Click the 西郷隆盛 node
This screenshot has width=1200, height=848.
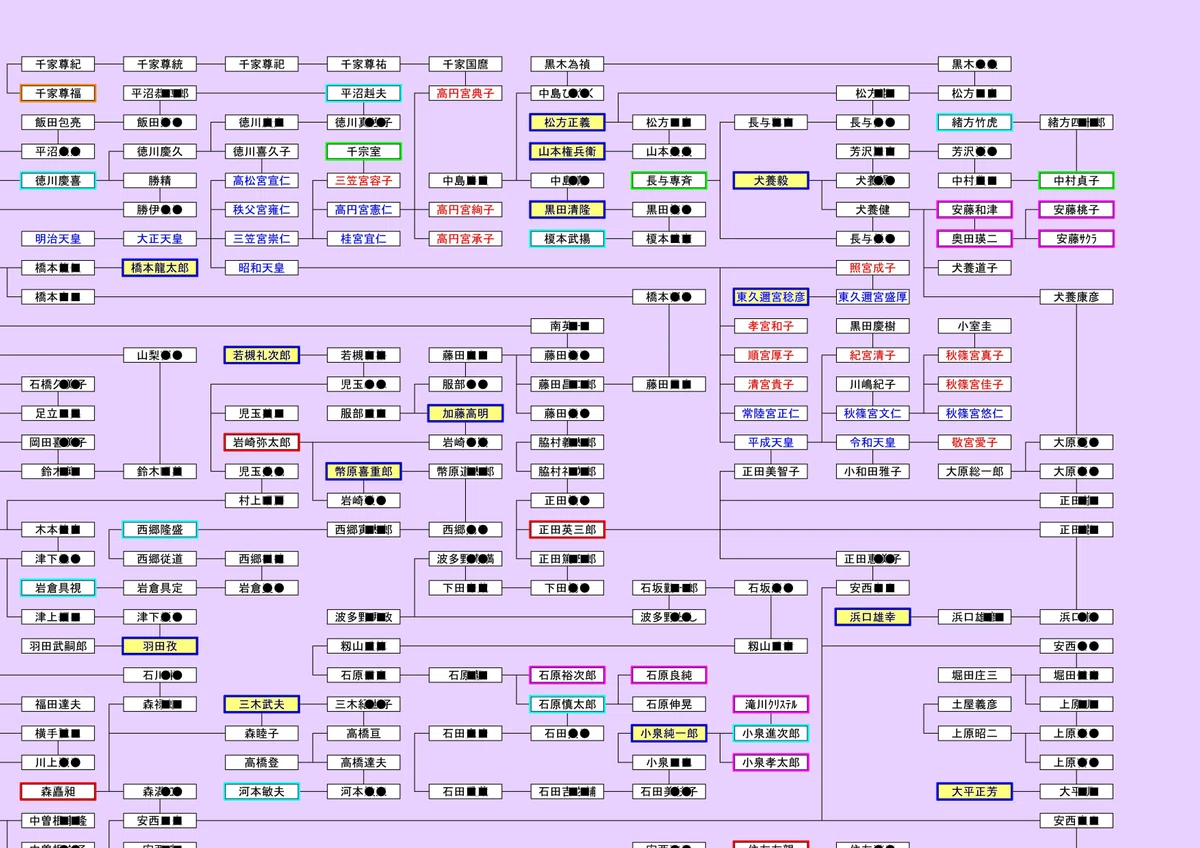click(x=160, y=529)
